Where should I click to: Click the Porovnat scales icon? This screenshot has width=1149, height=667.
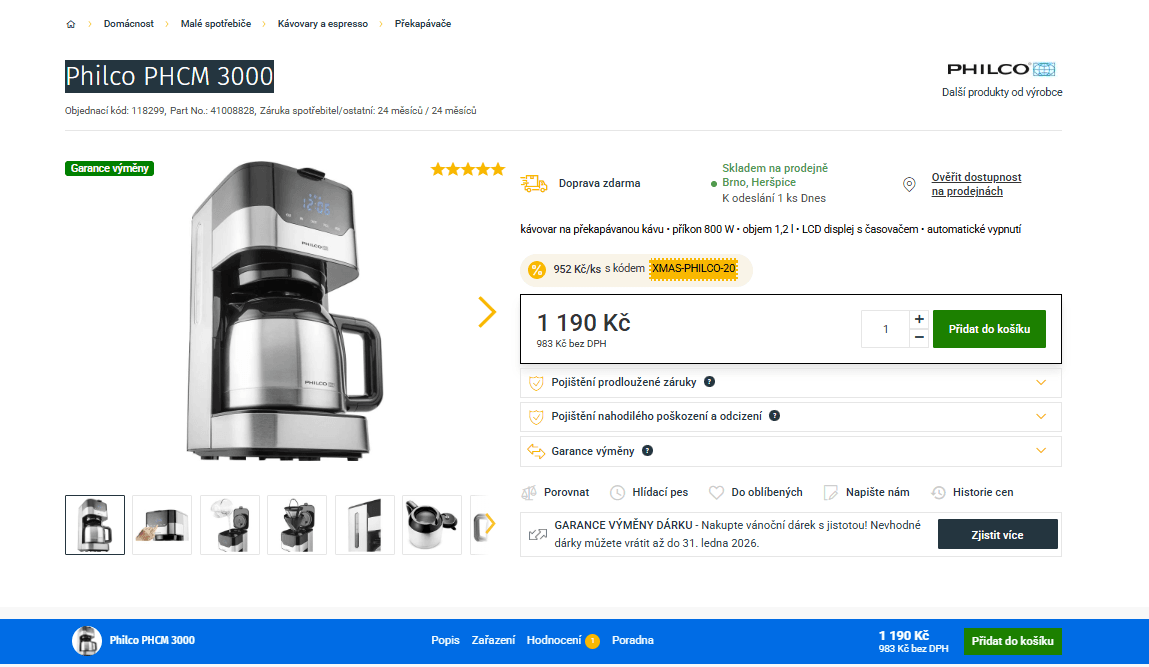click(x=530, y=492)
